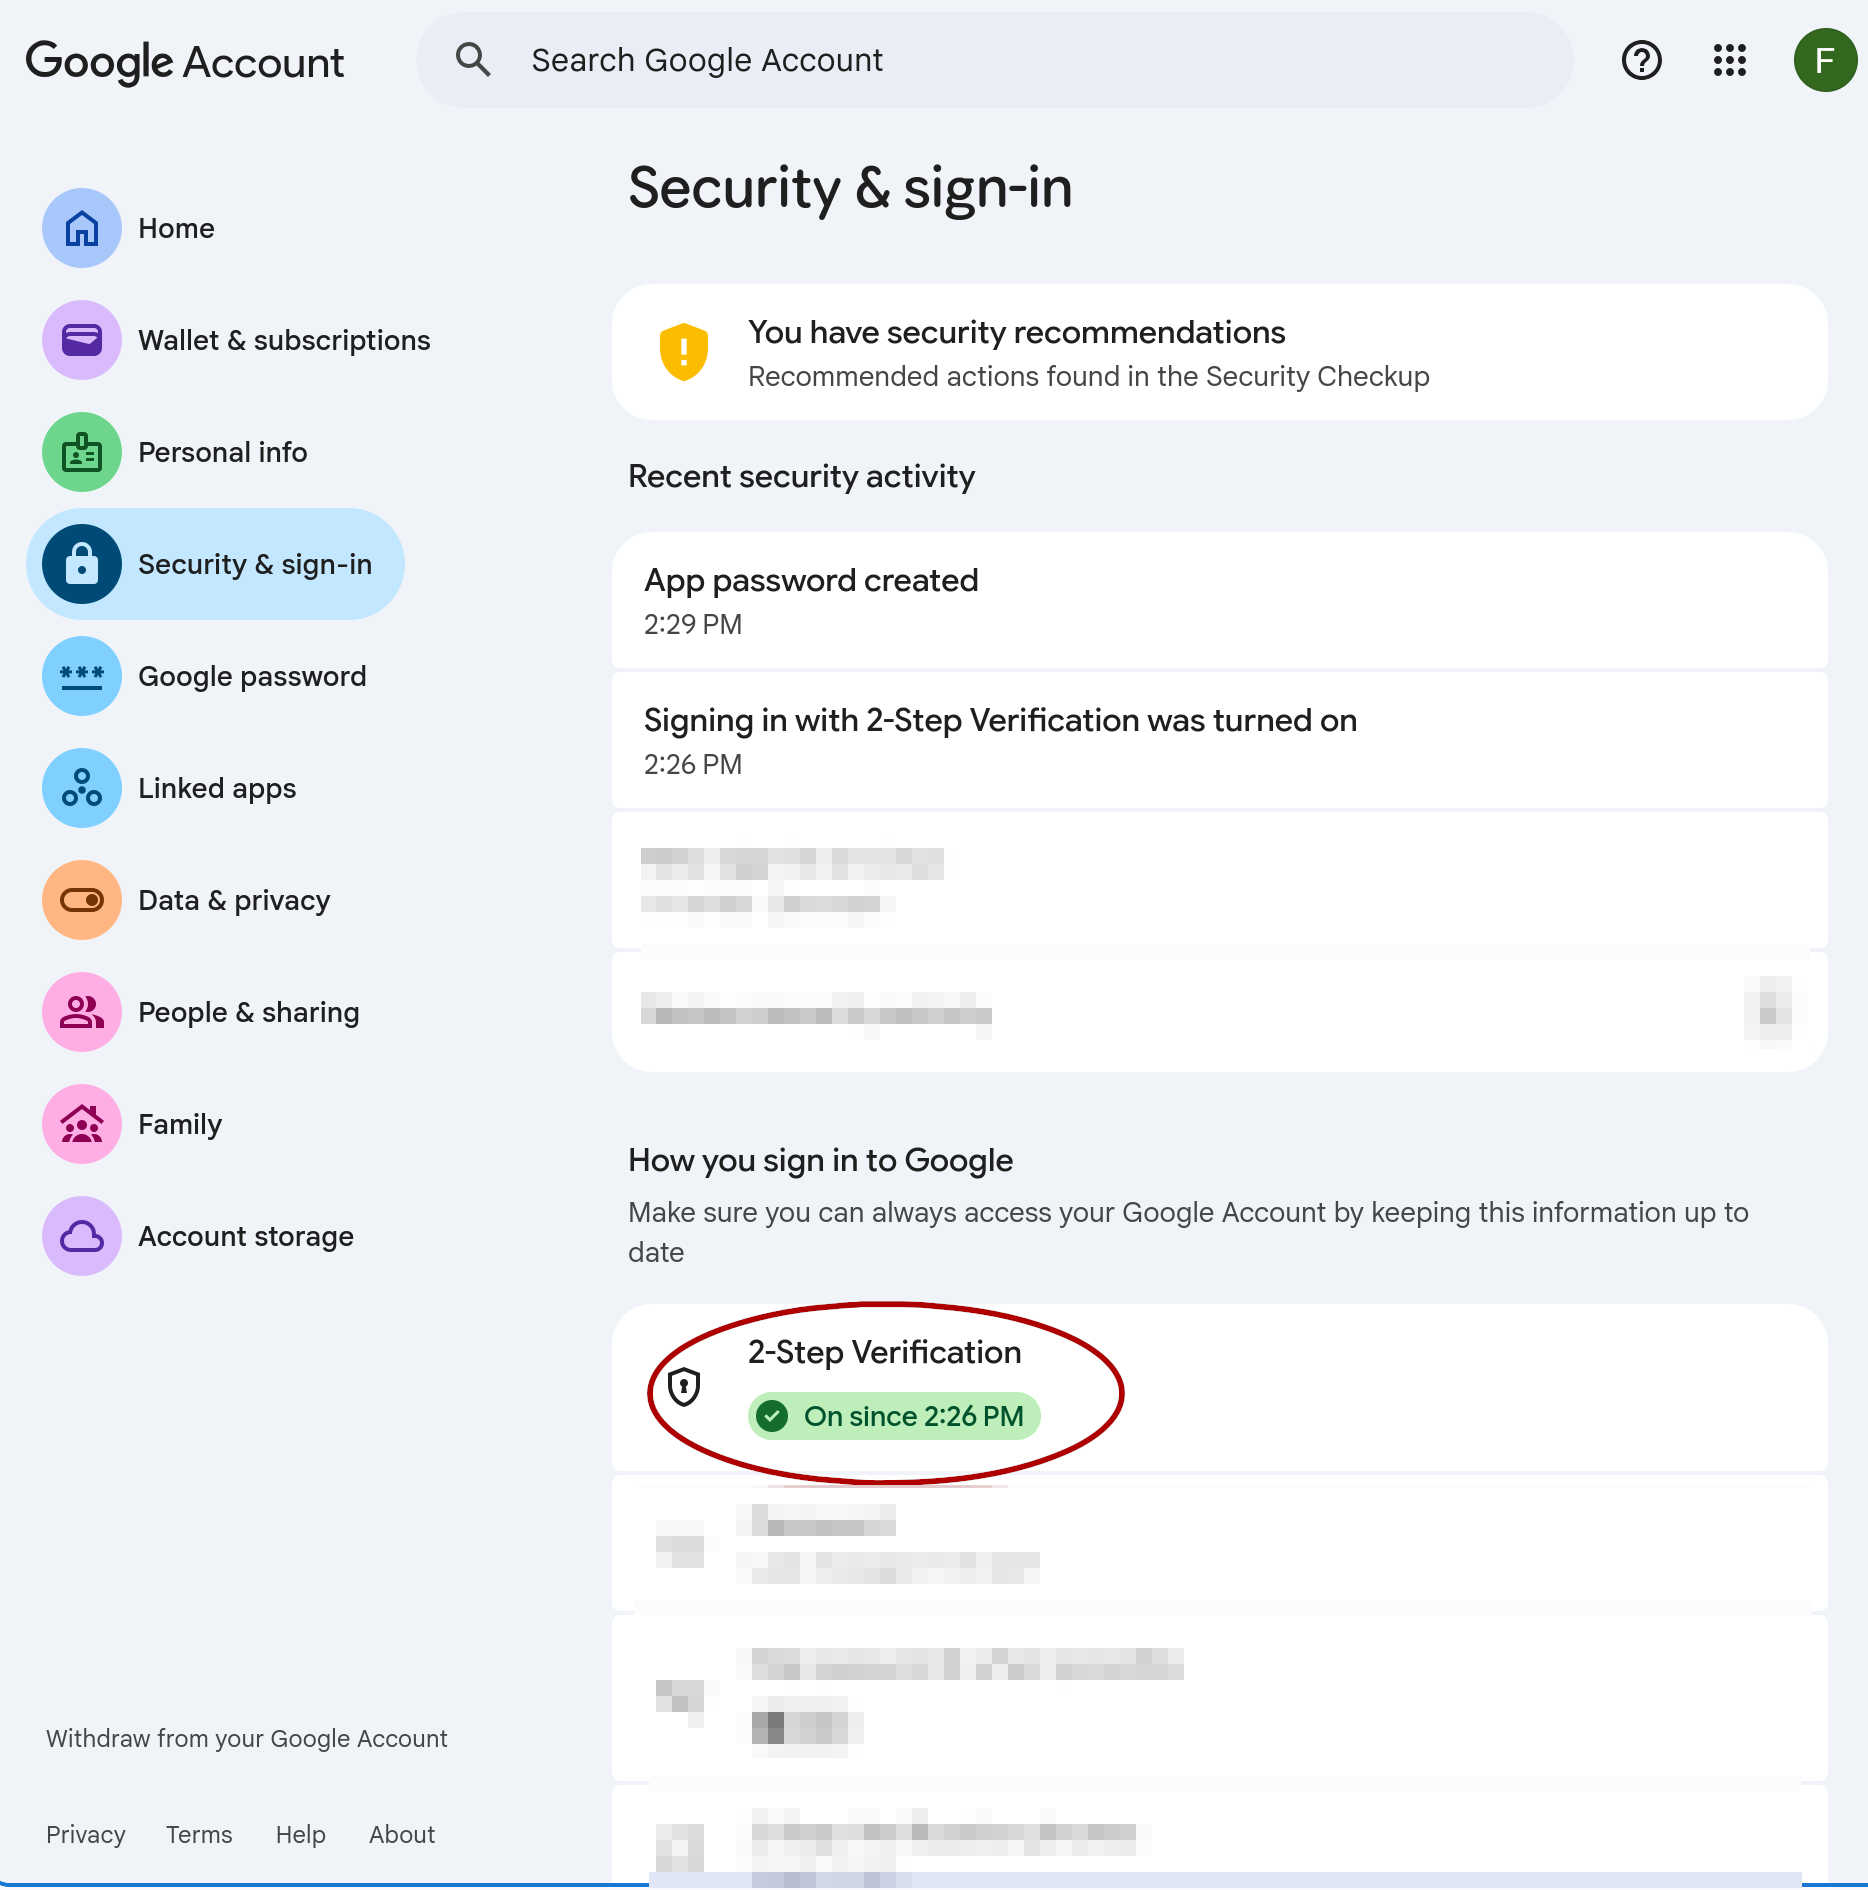The width and height of the screenshot is (1868, 1890).
Task: Click the 2:26 PM activity timestamp
Action: pos(693,764)
